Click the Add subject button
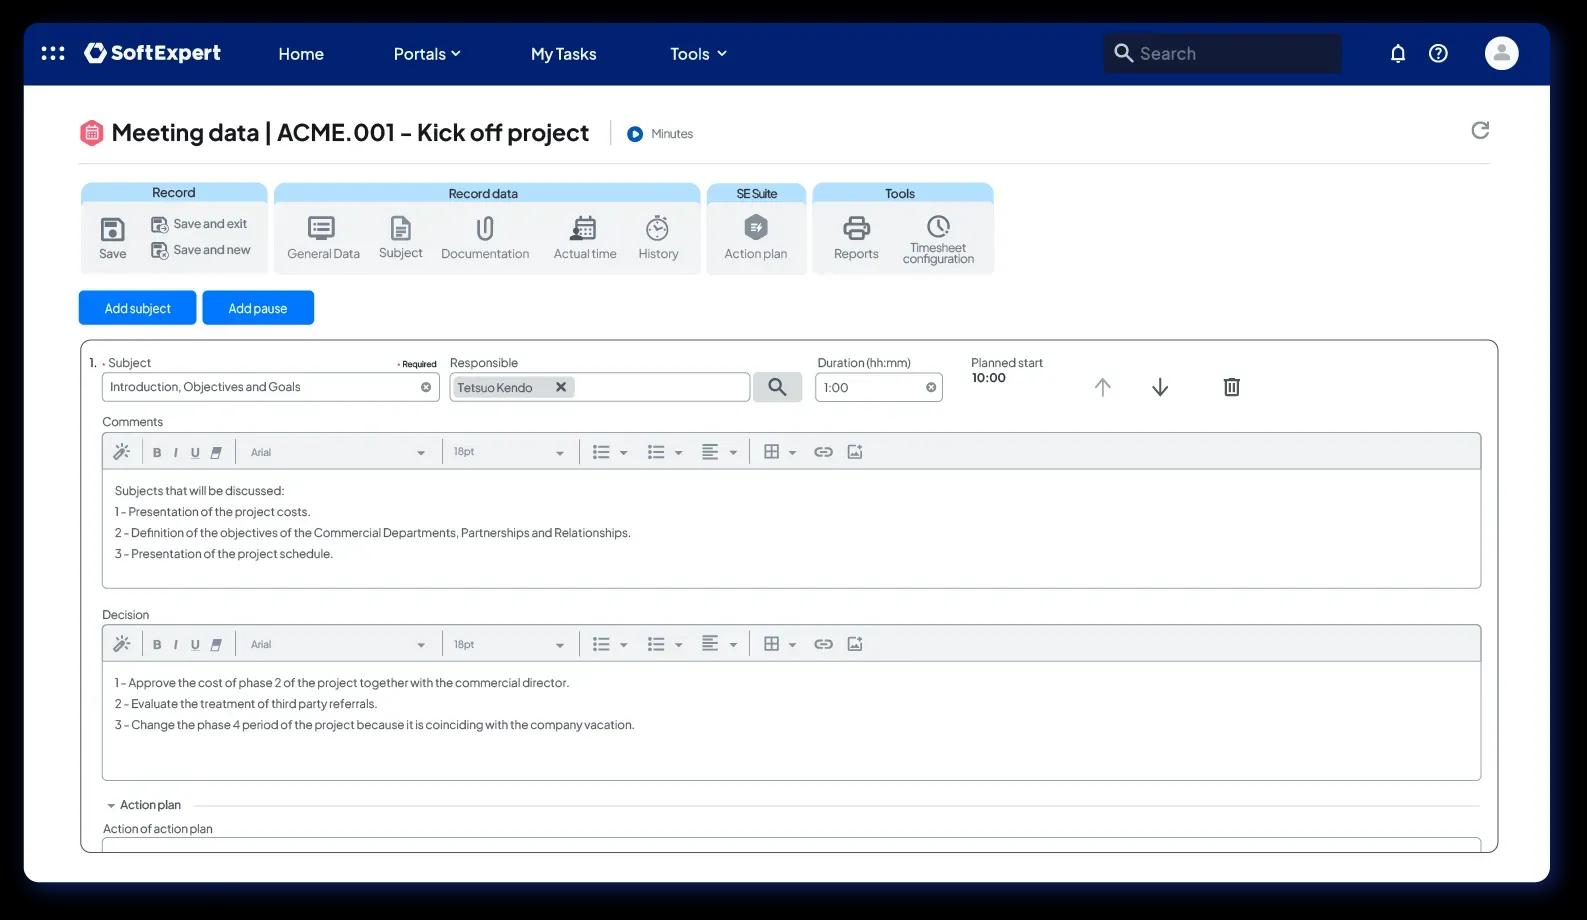 click(137, 308)
